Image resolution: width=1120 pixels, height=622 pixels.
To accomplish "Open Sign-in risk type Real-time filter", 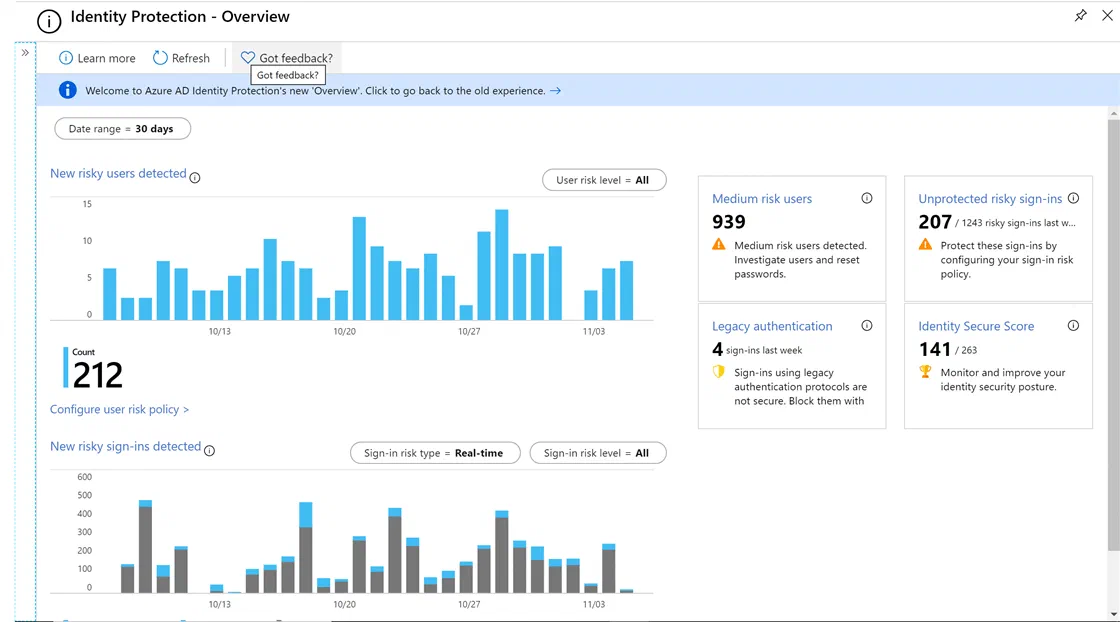I will (435, 453).
